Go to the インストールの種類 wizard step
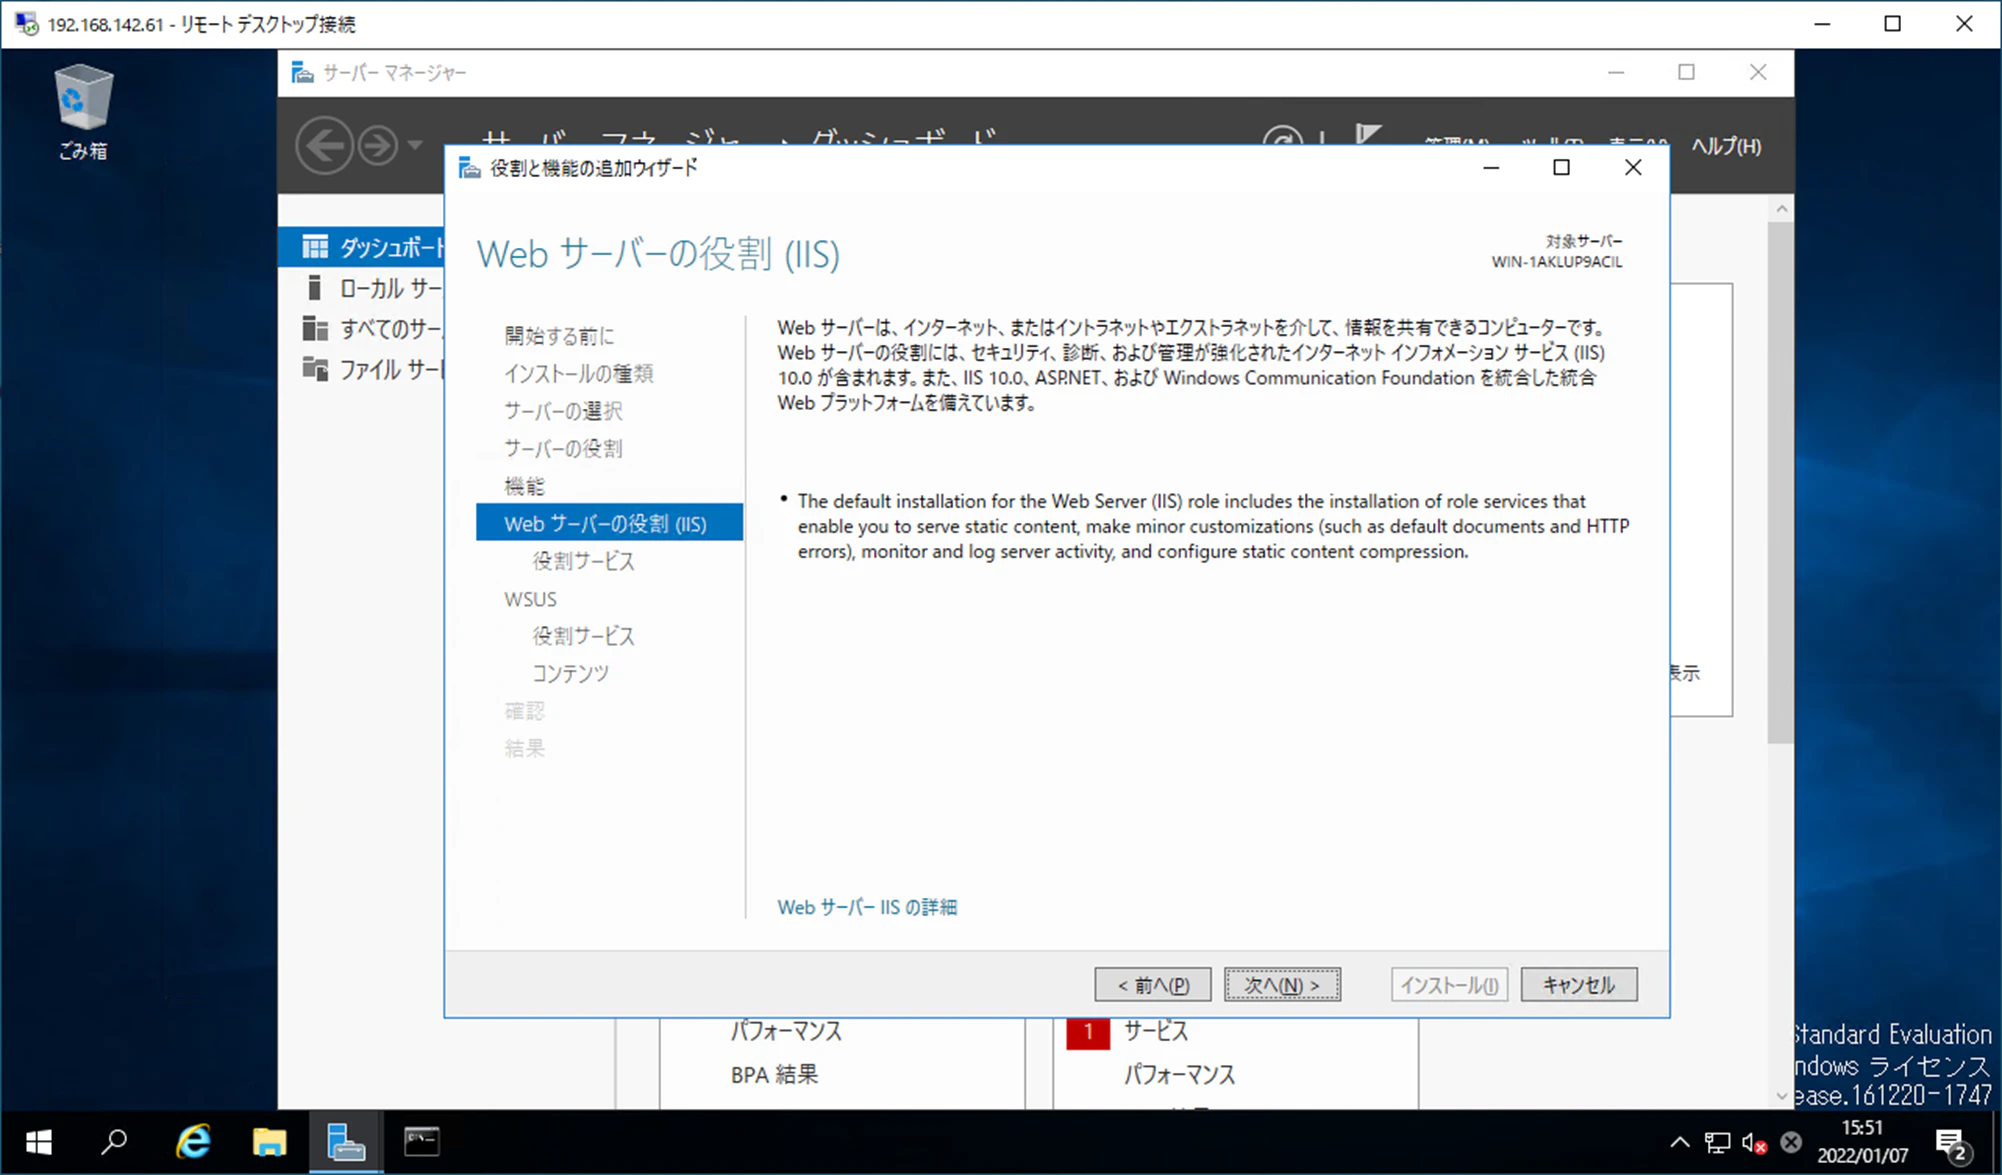The height and width of the screenshot is (1175, 2002). tap(579, 374)
